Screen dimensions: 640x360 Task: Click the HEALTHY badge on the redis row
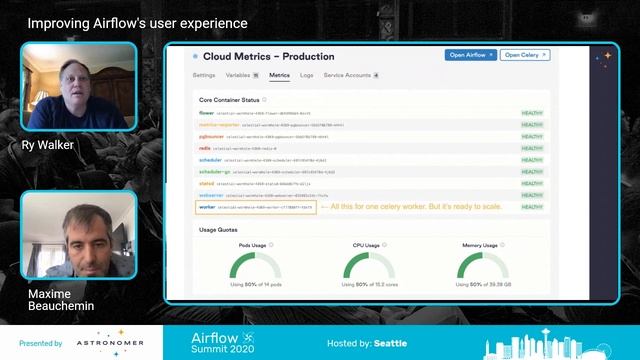(532, 148)
